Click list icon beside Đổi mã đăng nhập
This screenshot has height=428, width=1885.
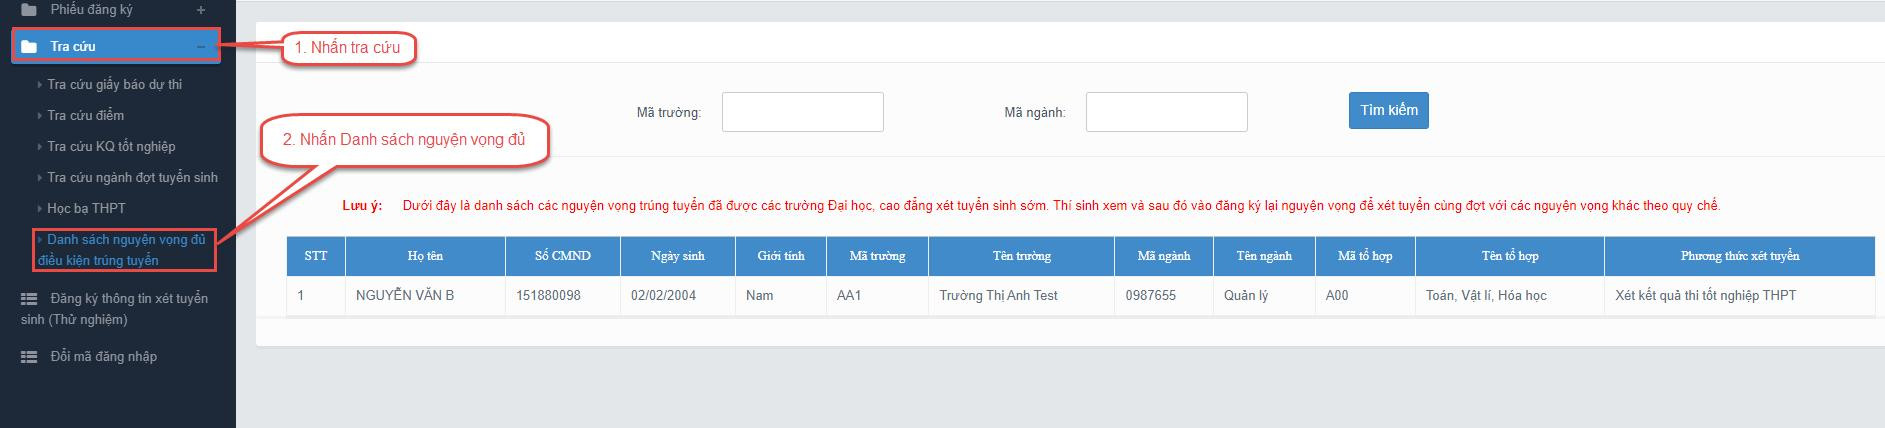[x=29, y=357]
